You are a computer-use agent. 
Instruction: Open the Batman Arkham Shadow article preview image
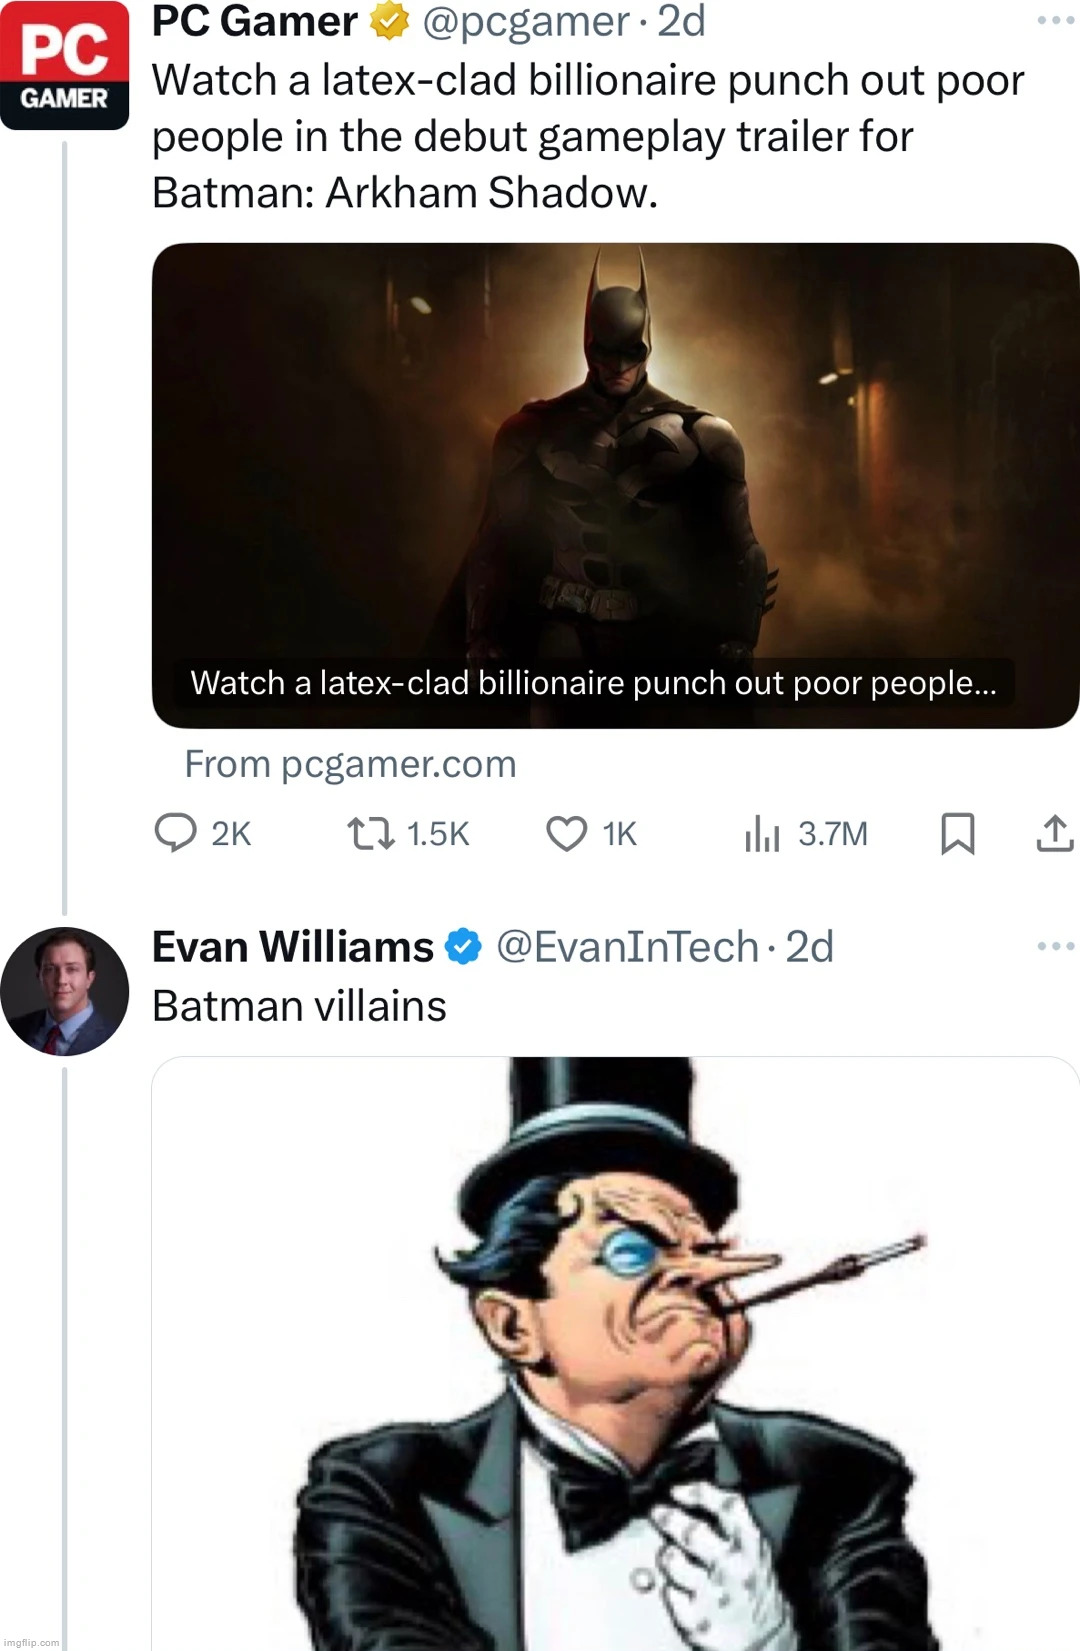[615, 470]
